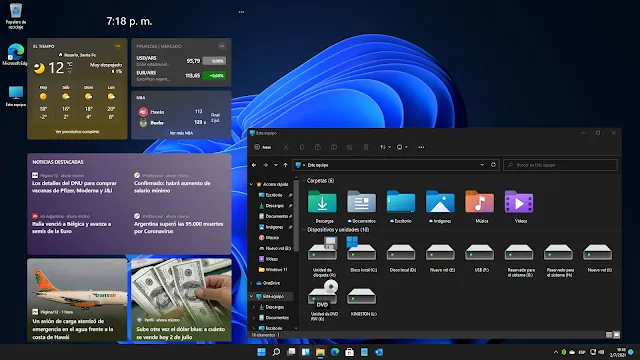Viewport: 640px width, 360px height.
Task: Switch to details view in status bar
Action: point(609,335)
